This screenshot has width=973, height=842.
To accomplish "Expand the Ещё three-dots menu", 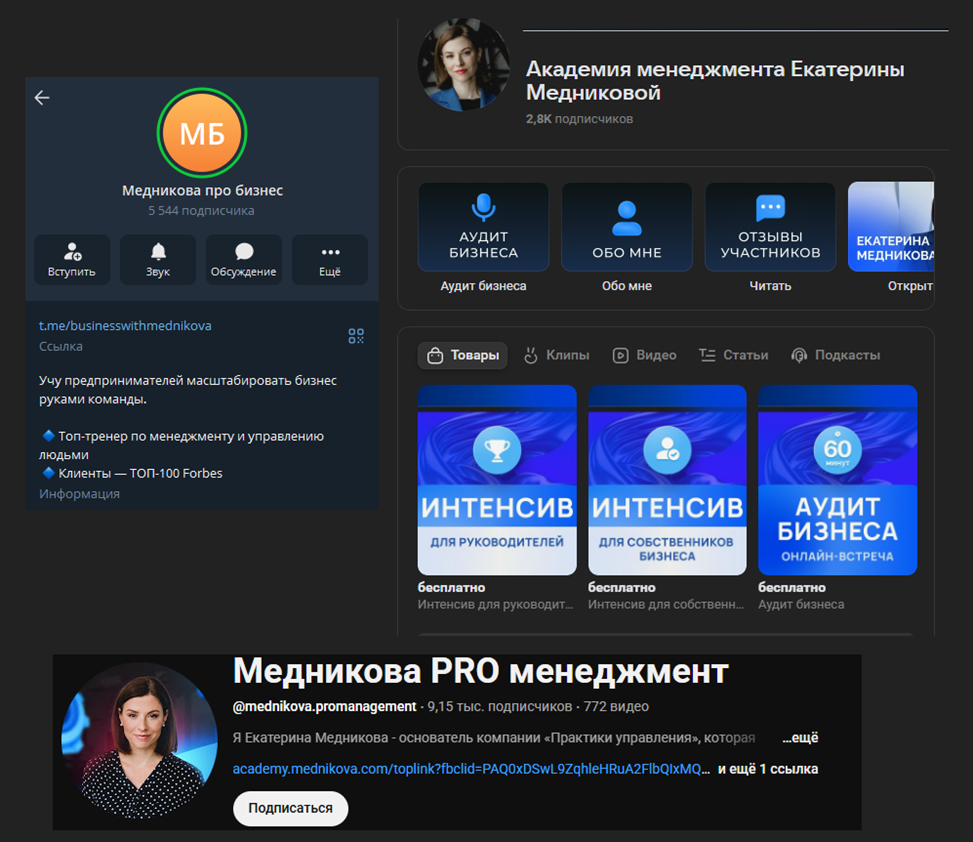I will tap(330, 259).
